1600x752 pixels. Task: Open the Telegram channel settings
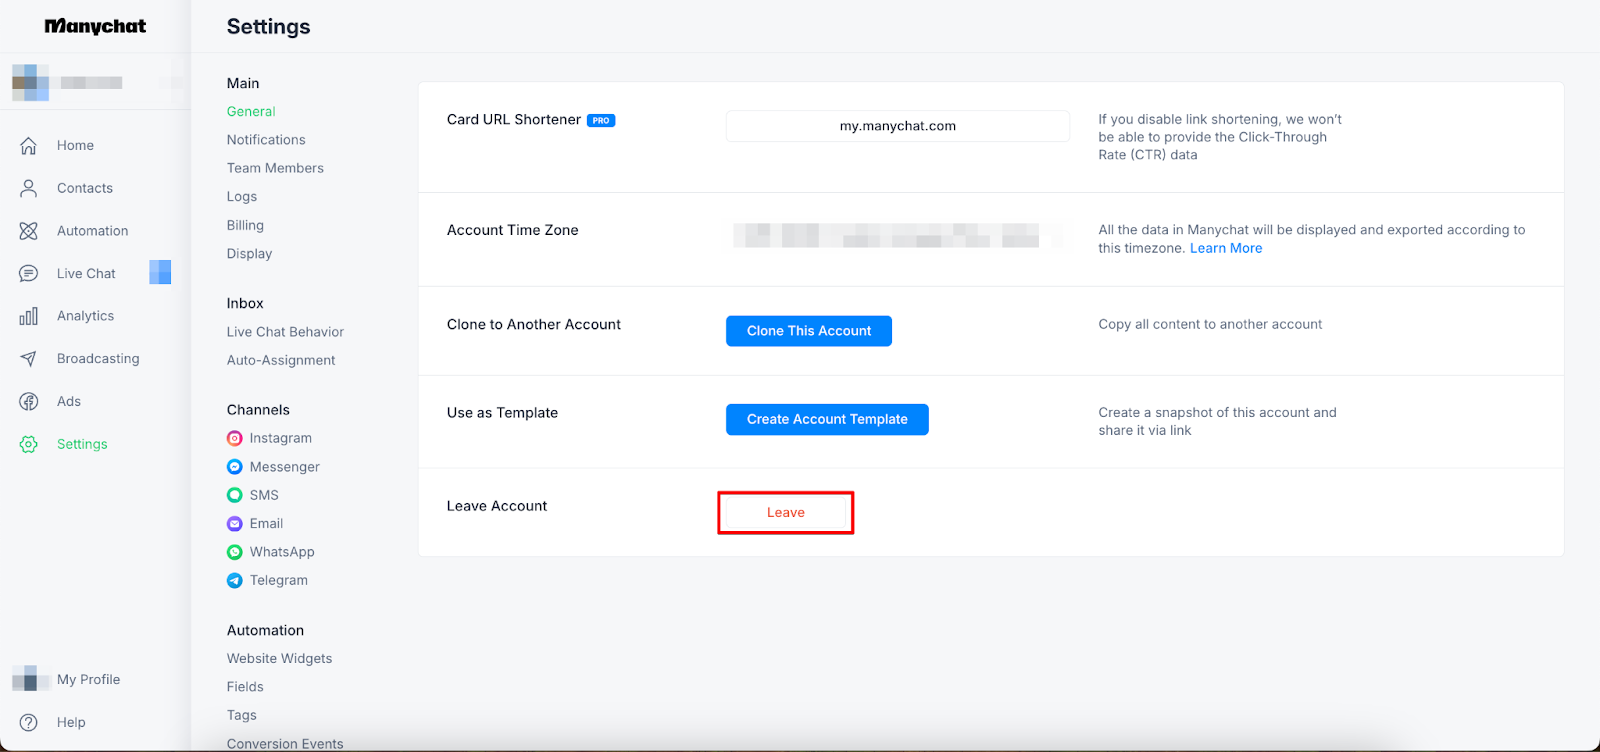(x=278, y=580)
